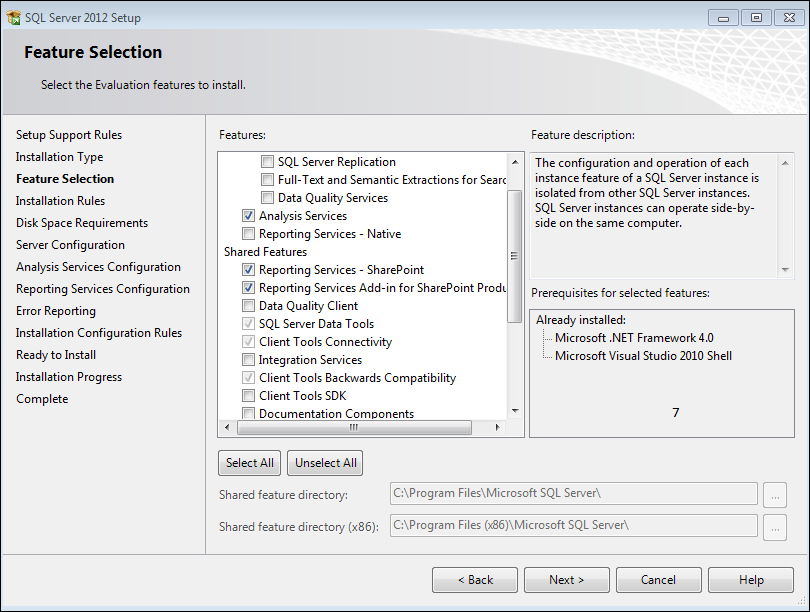Tick the Client Tools SDK checkbox
Screen dimensions: 810x612
248,396
